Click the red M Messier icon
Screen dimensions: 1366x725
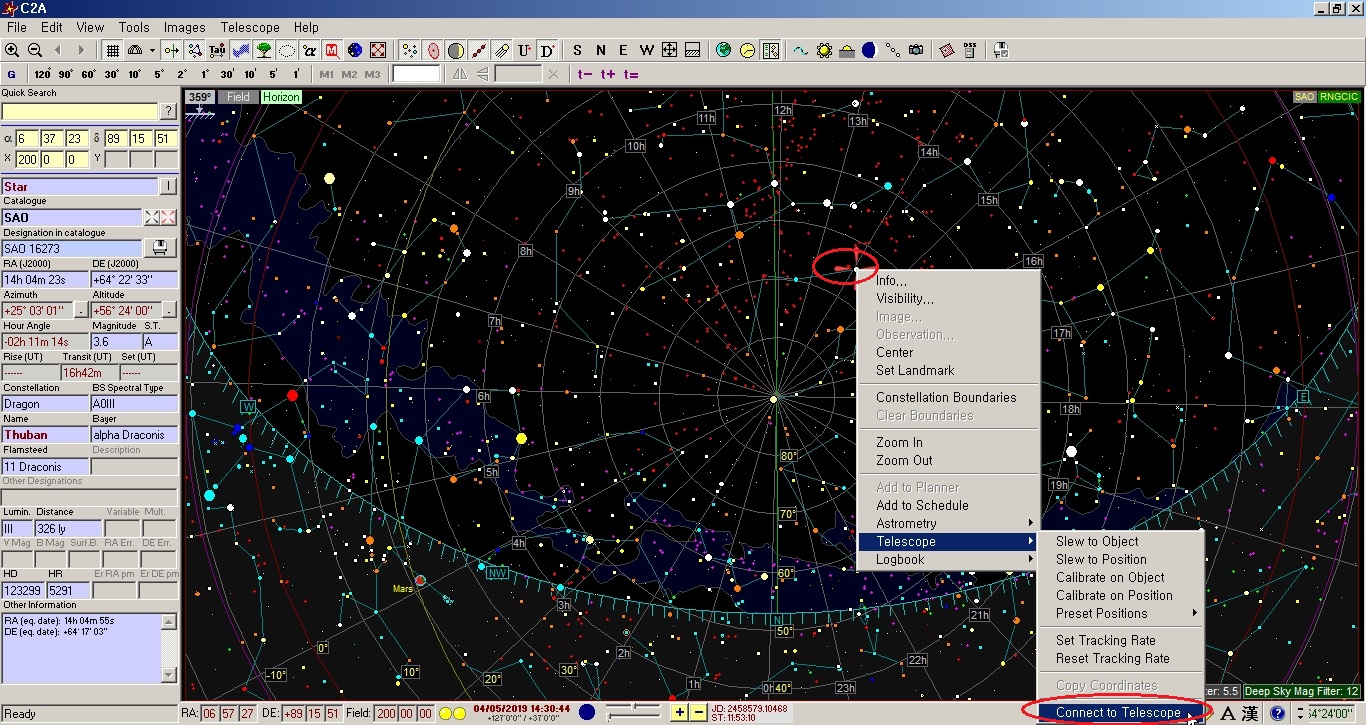pos(333,50)
